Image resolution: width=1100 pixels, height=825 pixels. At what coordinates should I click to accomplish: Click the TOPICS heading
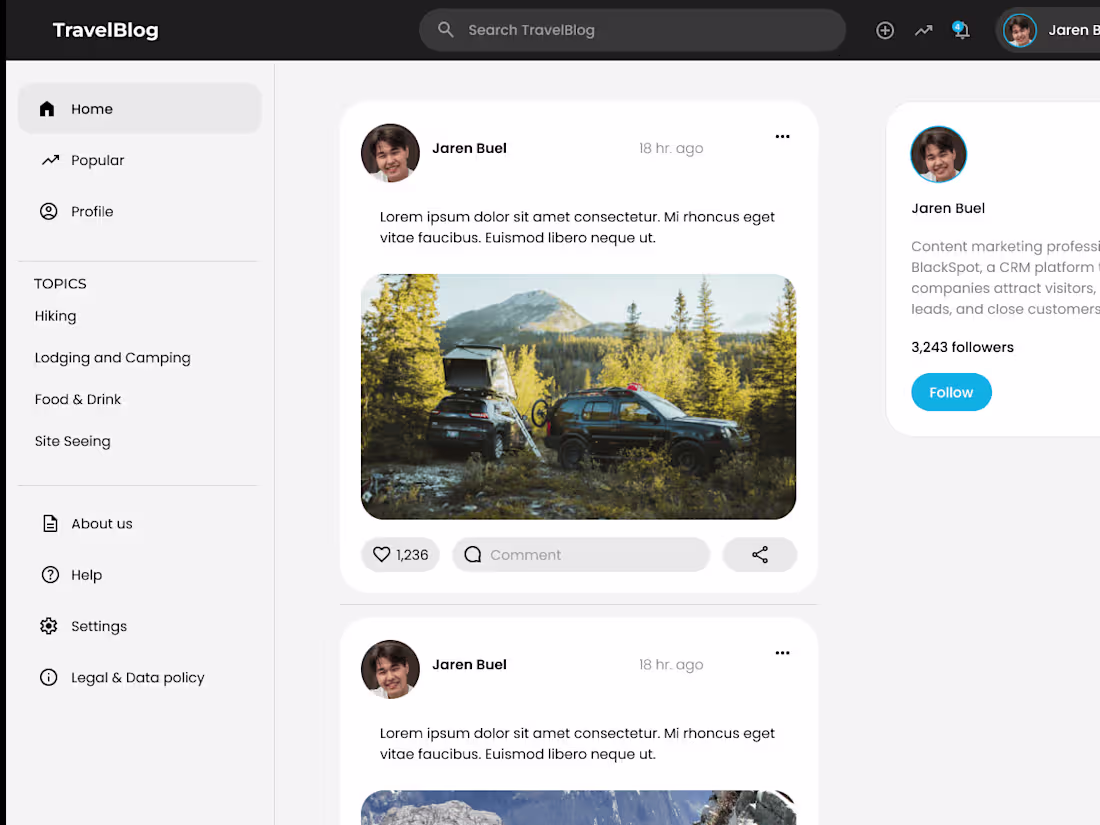click(x=60, y=283)
